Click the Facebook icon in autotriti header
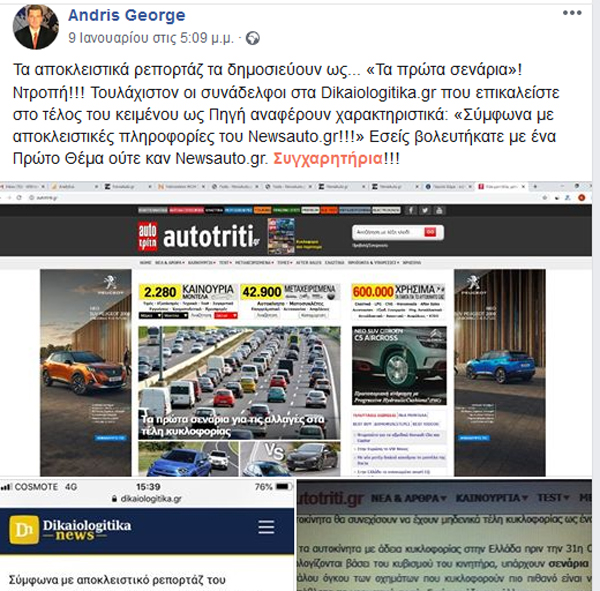 tap(411, 210)
